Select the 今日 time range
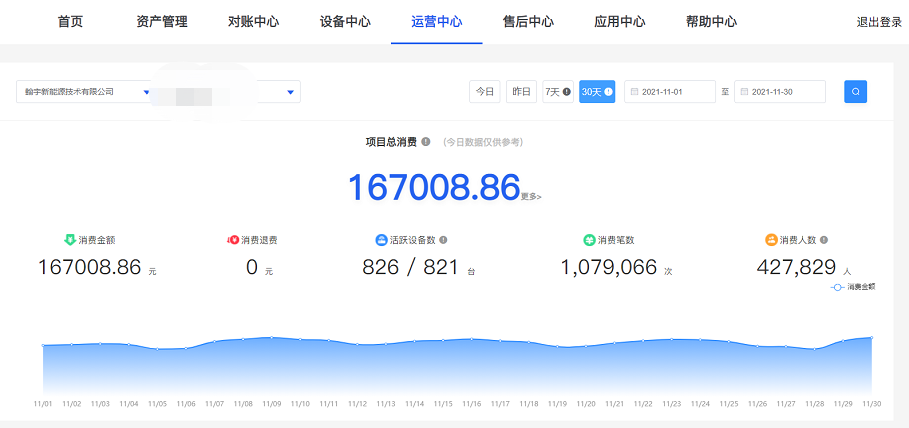 pyautogui.click(x=484, y=91)
